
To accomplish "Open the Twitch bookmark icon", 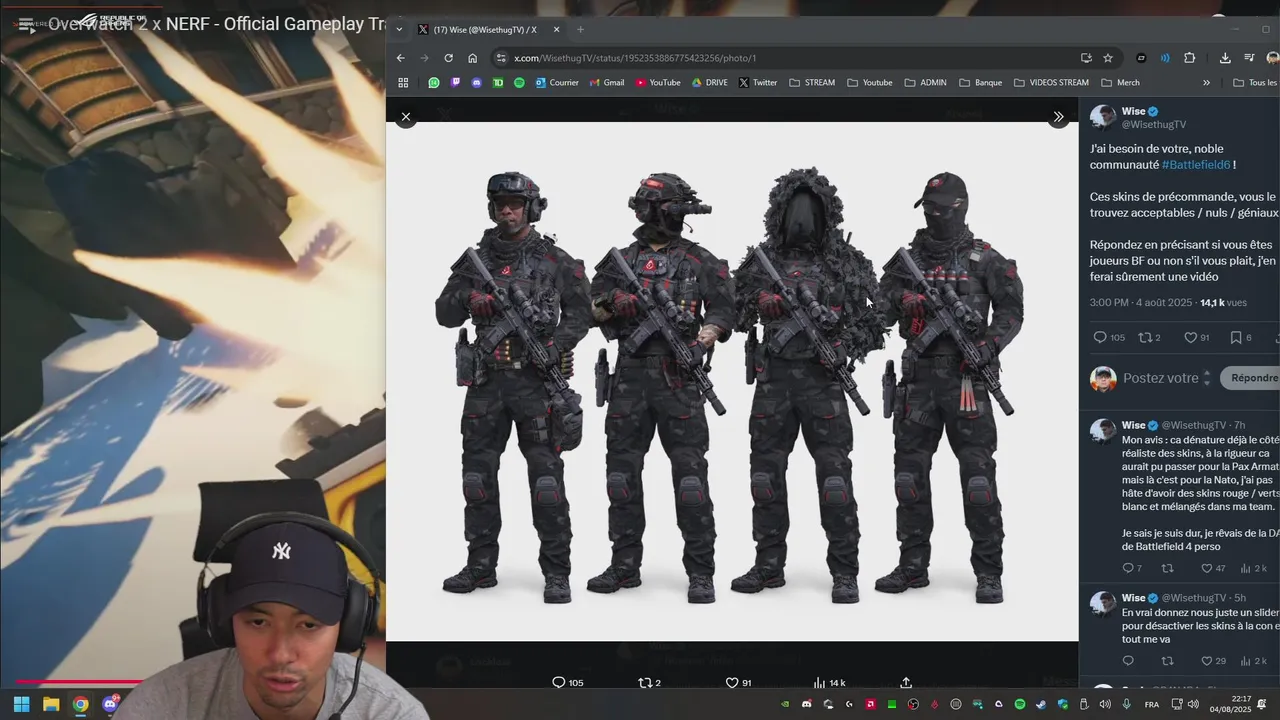I will 455,83.
